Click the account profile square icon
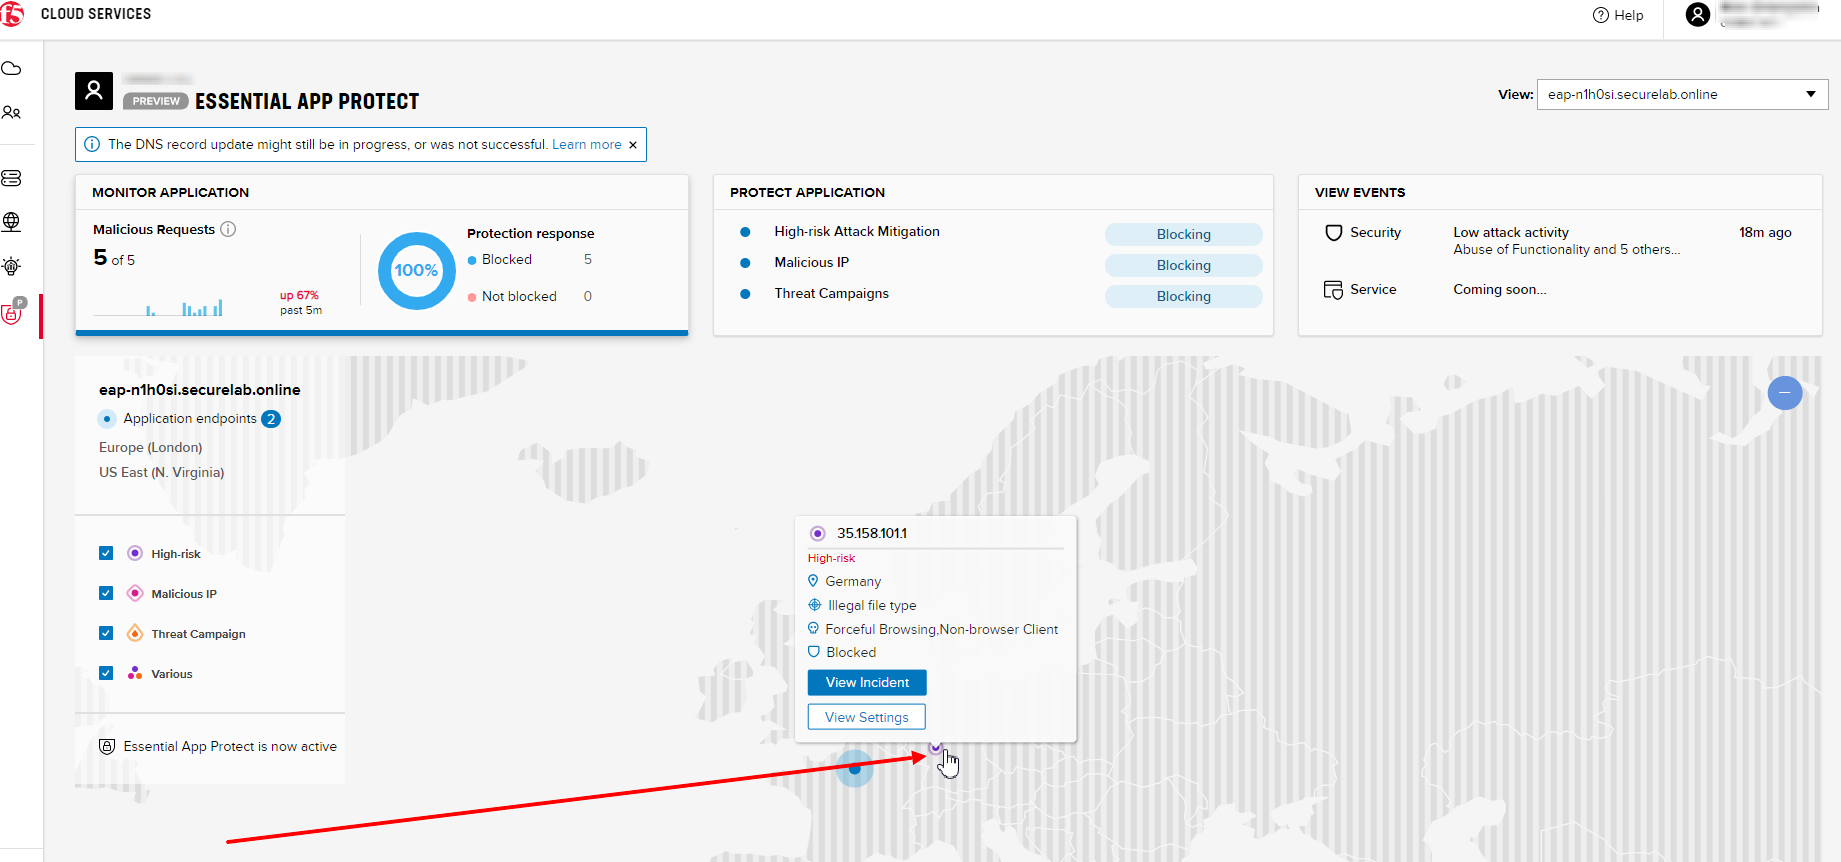 pos(94,91)
